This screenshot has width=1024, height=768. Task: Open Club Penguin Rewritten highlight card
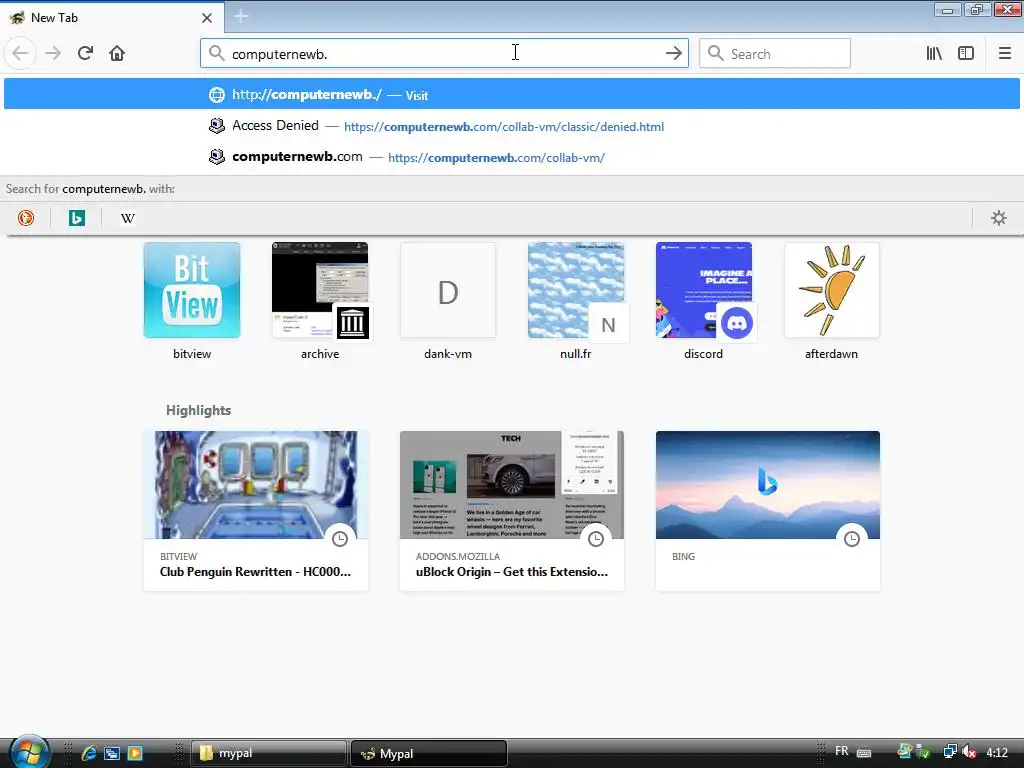[256, 511]
